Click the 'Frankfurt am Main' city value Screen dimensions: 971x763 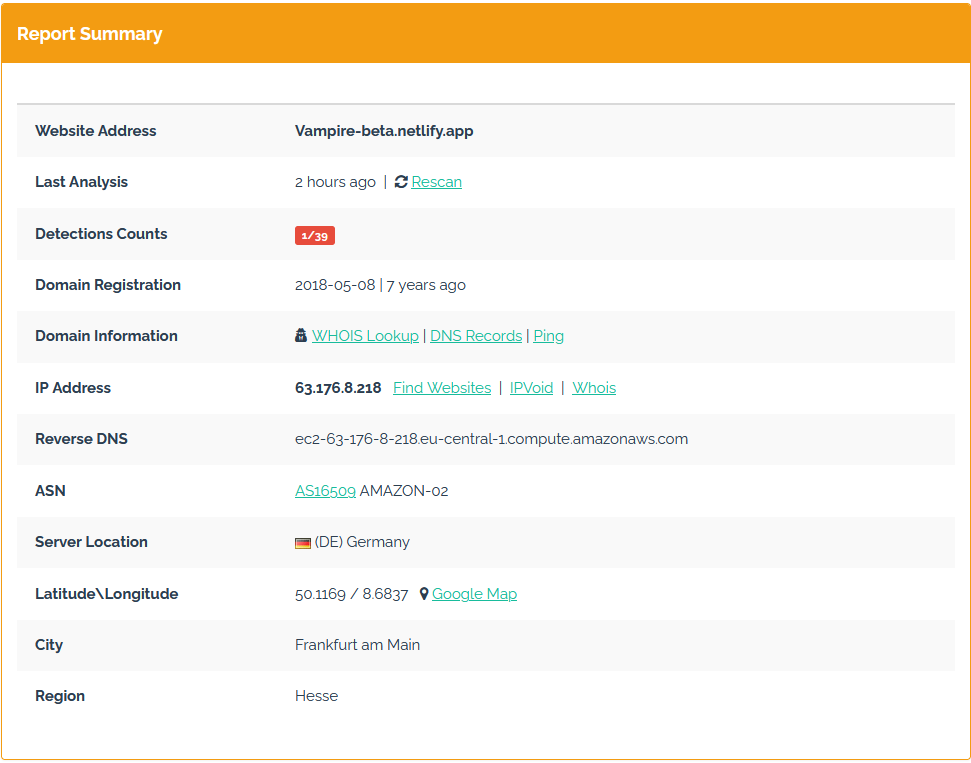pos(357,645)
